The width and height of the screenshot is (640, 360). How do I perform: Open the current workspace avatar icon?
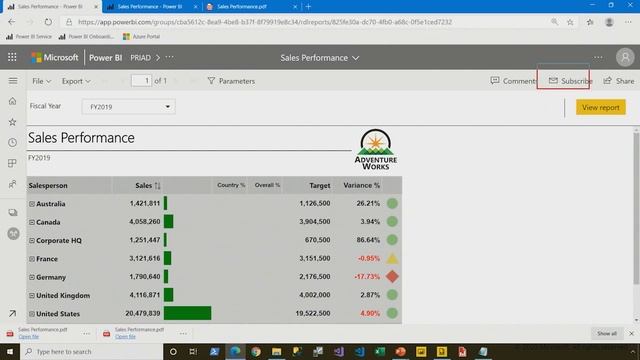[x=13, y=233]
